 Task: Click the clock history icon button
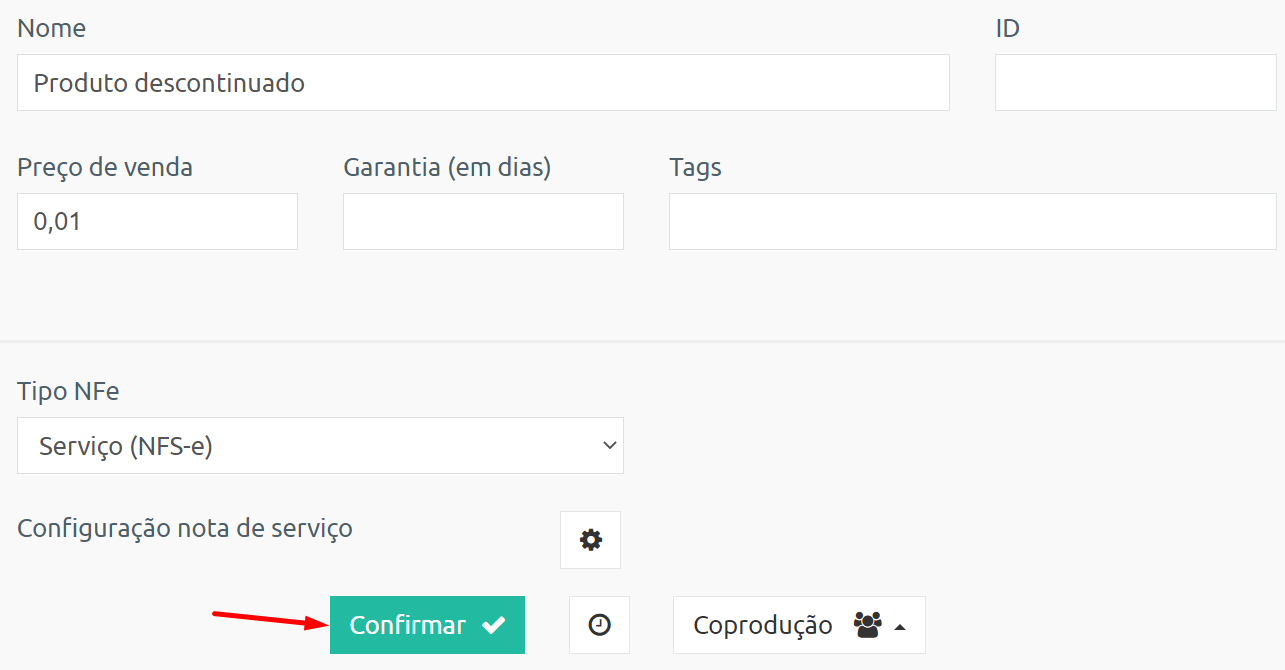[x=599, y=625]
